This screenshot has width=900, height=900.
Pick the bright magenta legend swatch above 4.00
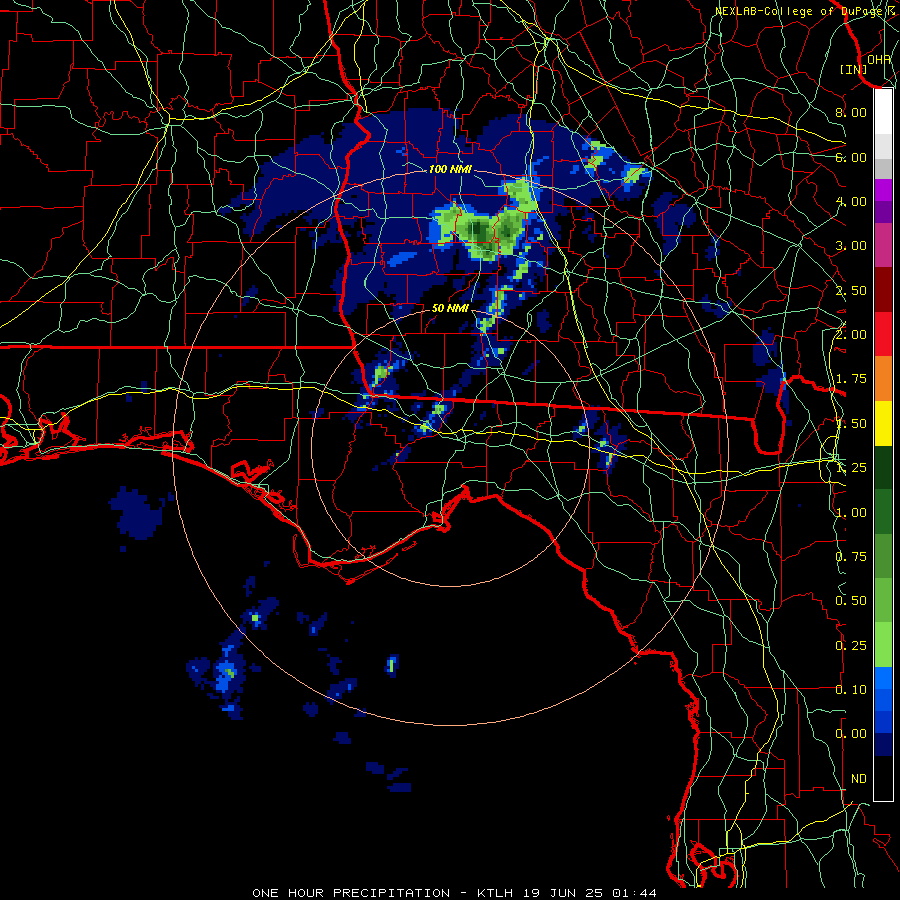click(x=883, y=190)
